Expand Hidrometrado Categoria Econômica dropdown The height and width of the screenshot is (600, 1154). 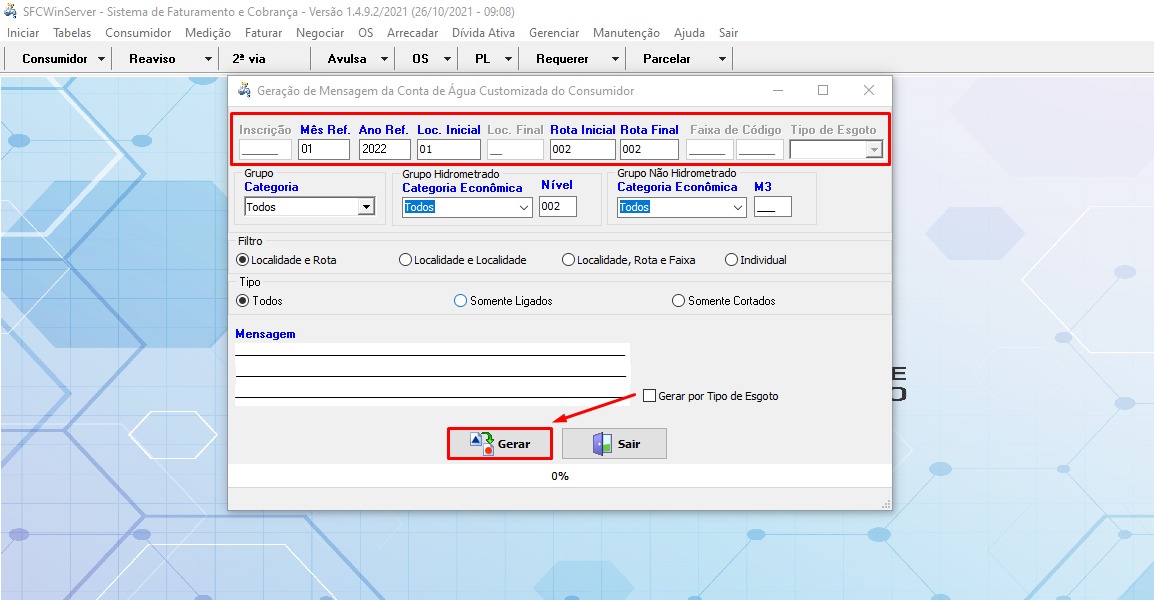tap(525, 207)
